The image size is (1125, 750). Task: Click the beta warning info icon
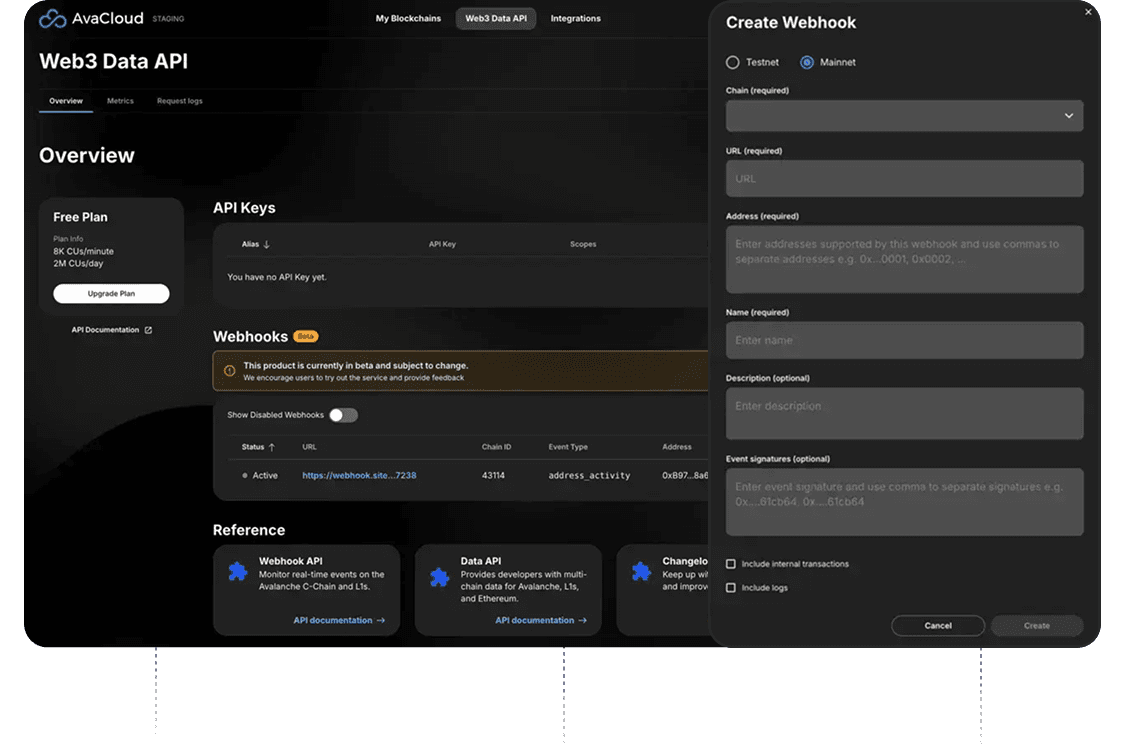click(x=230, y=371)
